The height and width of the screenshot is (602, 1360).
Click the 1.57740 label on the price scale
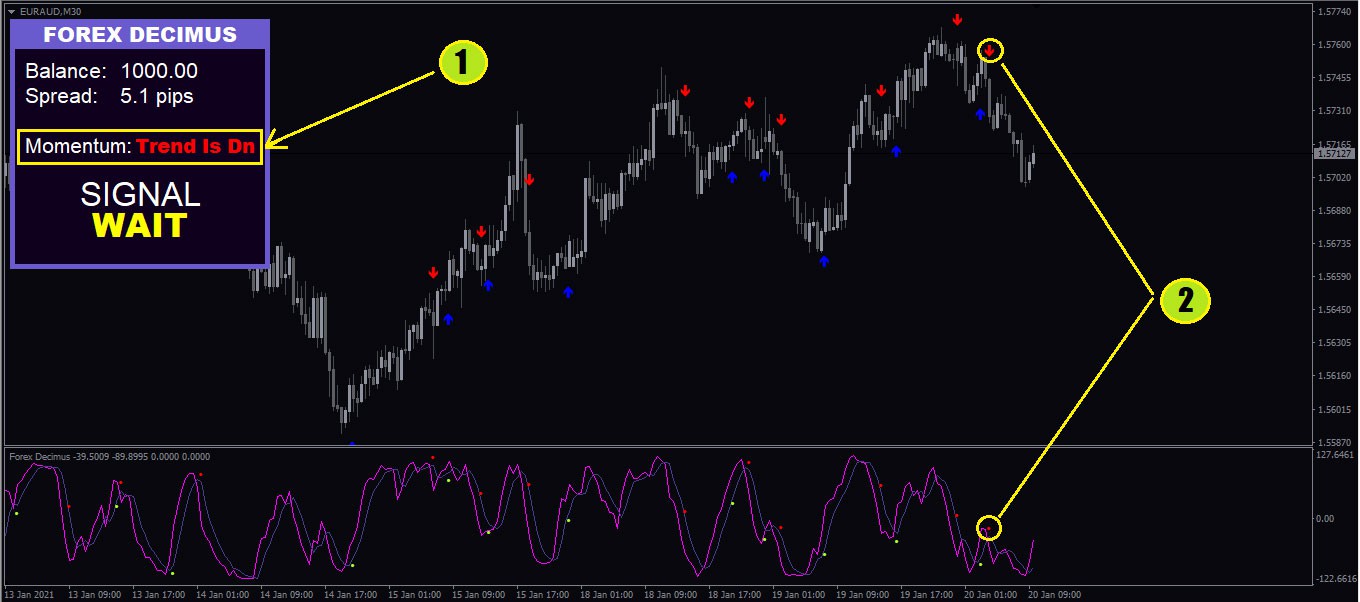pos(1333,12)
